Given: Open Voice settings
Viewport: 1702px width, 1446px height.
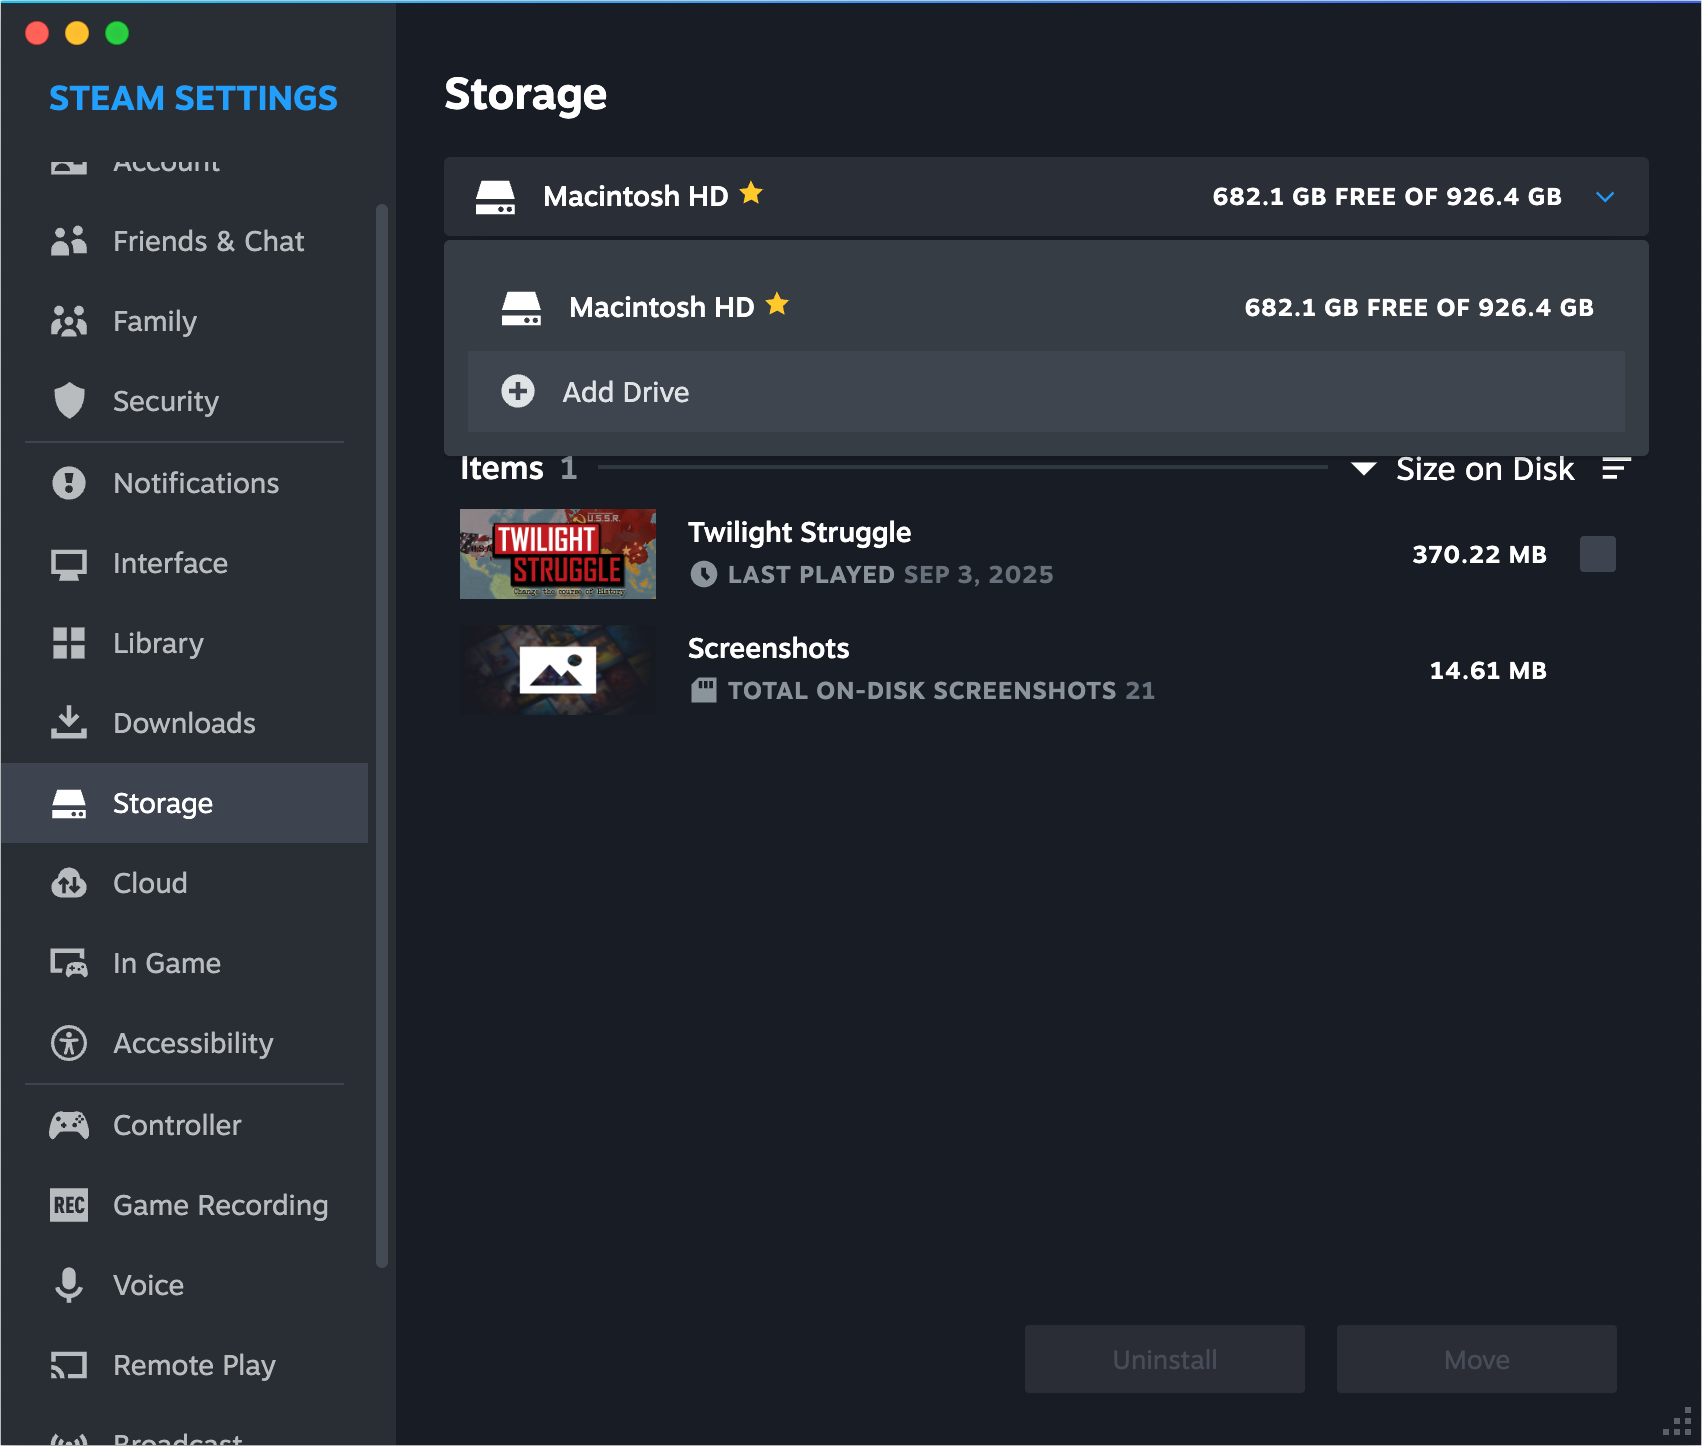Looking at the screenshot, I should click(185, 1285).
